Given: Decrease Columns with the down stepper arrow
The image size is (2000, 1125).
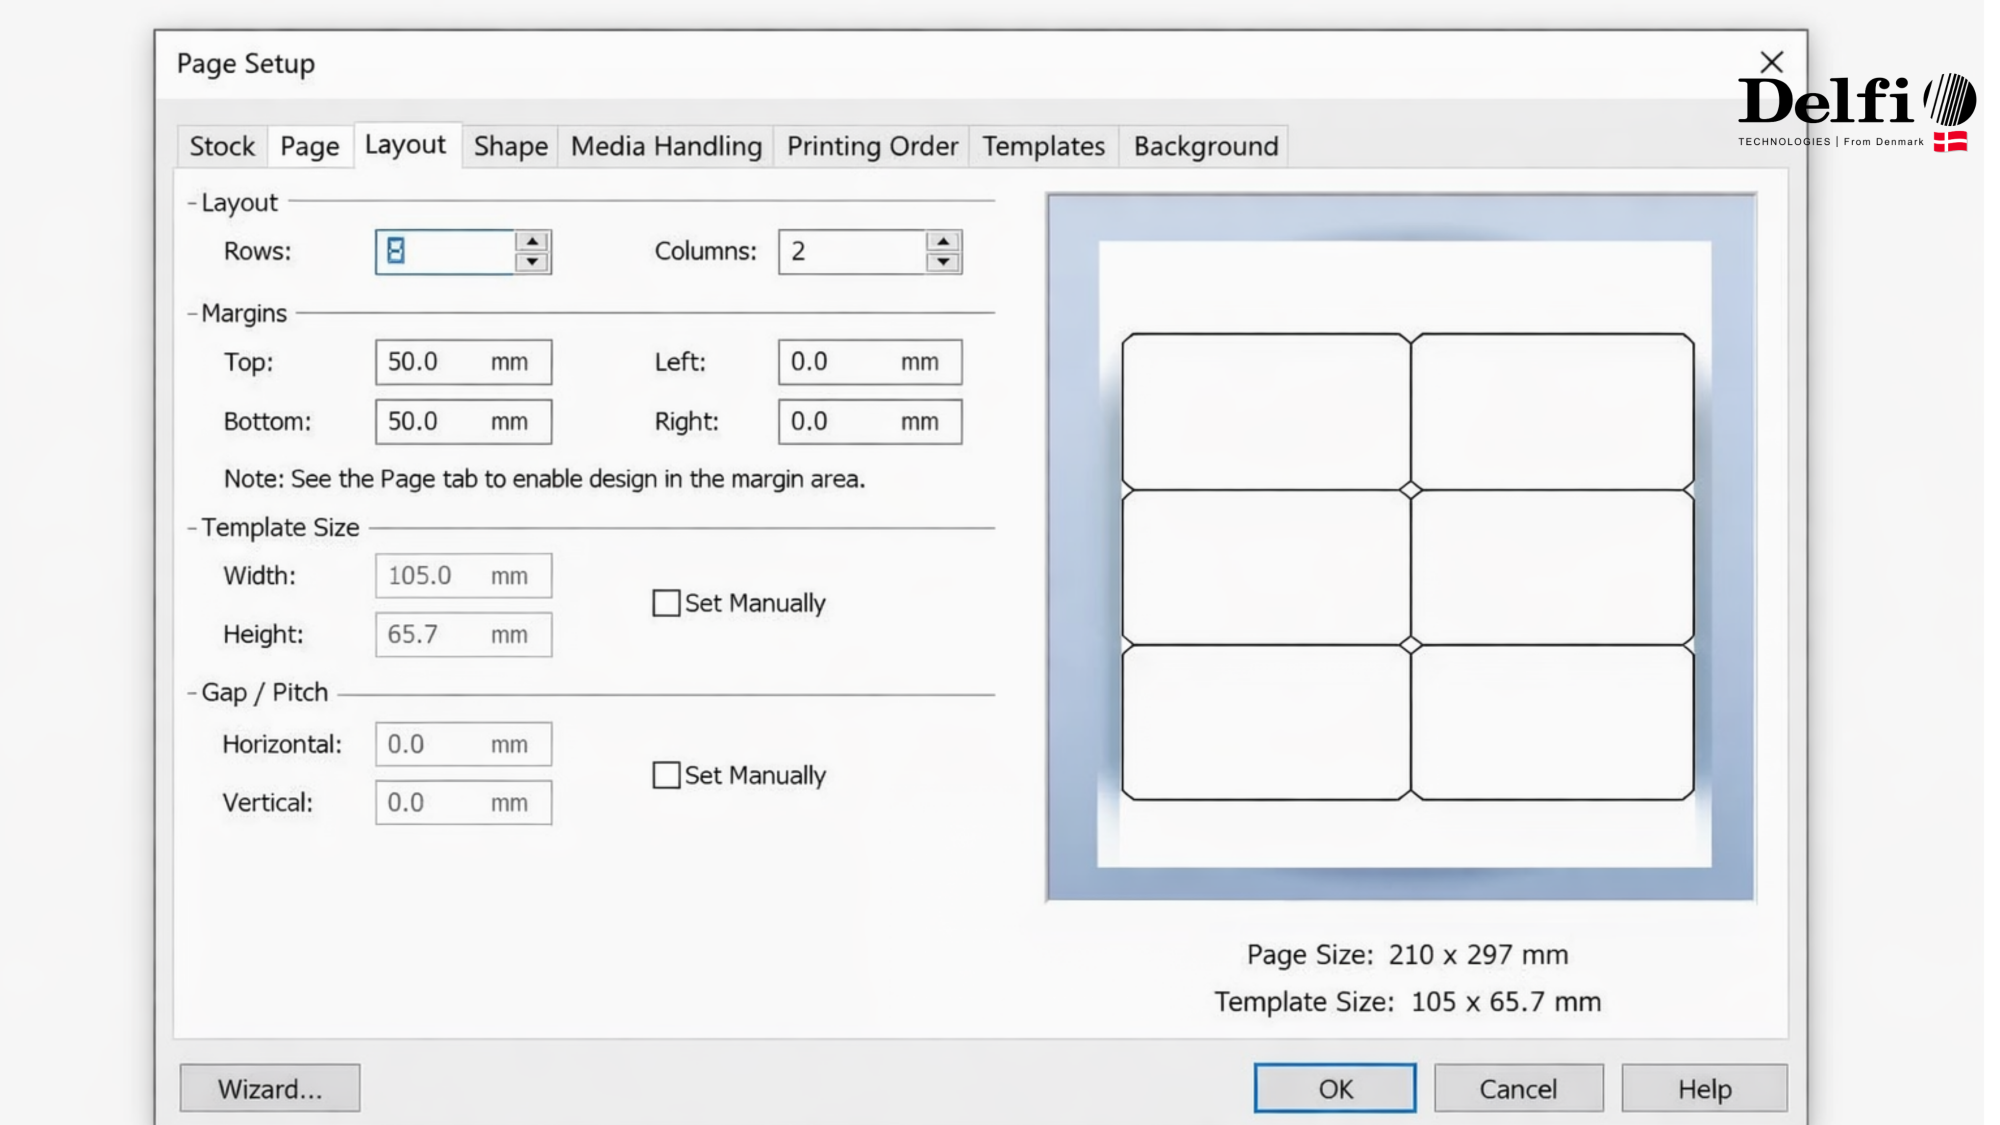Looking at the screenshot, I should [x=942, y=262].
